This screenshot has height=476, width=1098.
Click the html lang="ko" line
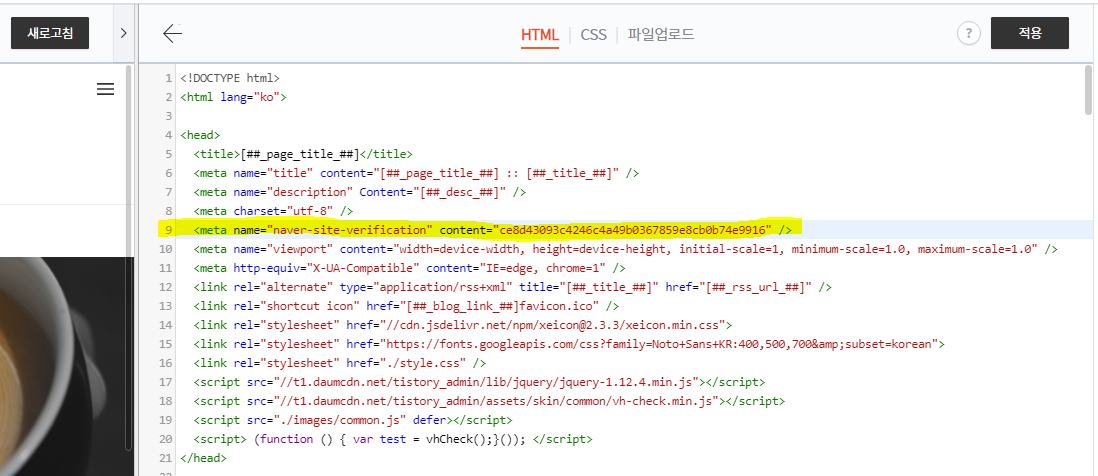[233, 97]
